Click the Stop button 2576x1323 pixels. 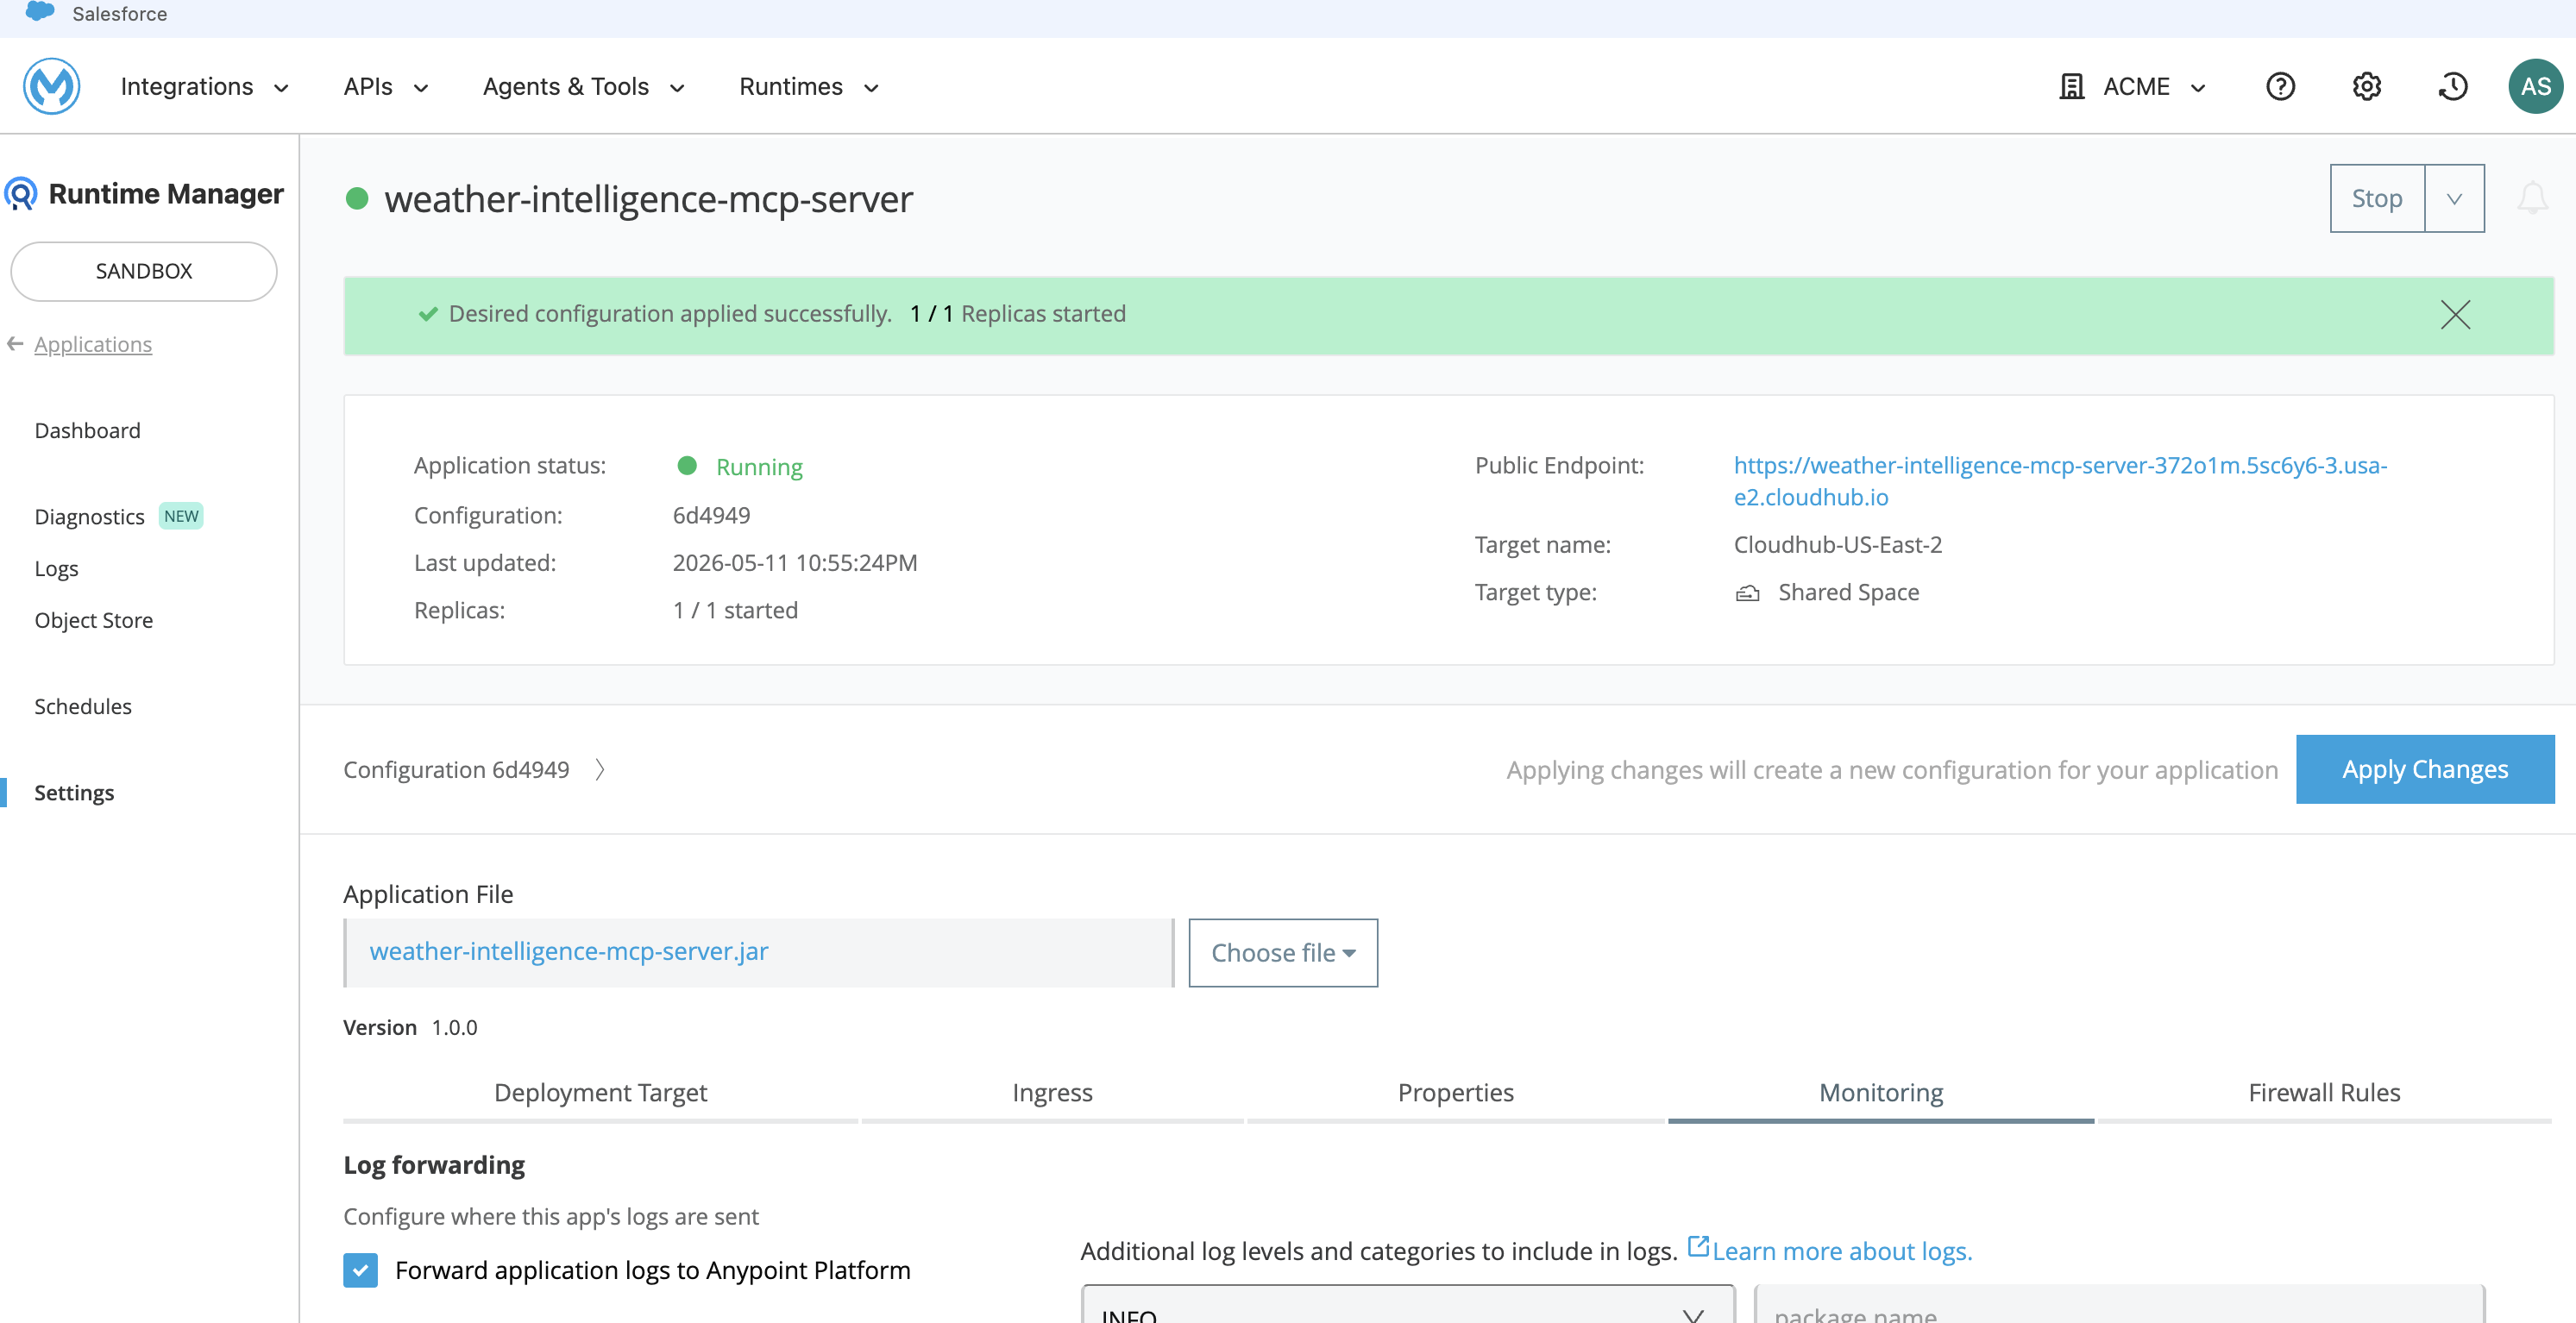coord(2377,198)
